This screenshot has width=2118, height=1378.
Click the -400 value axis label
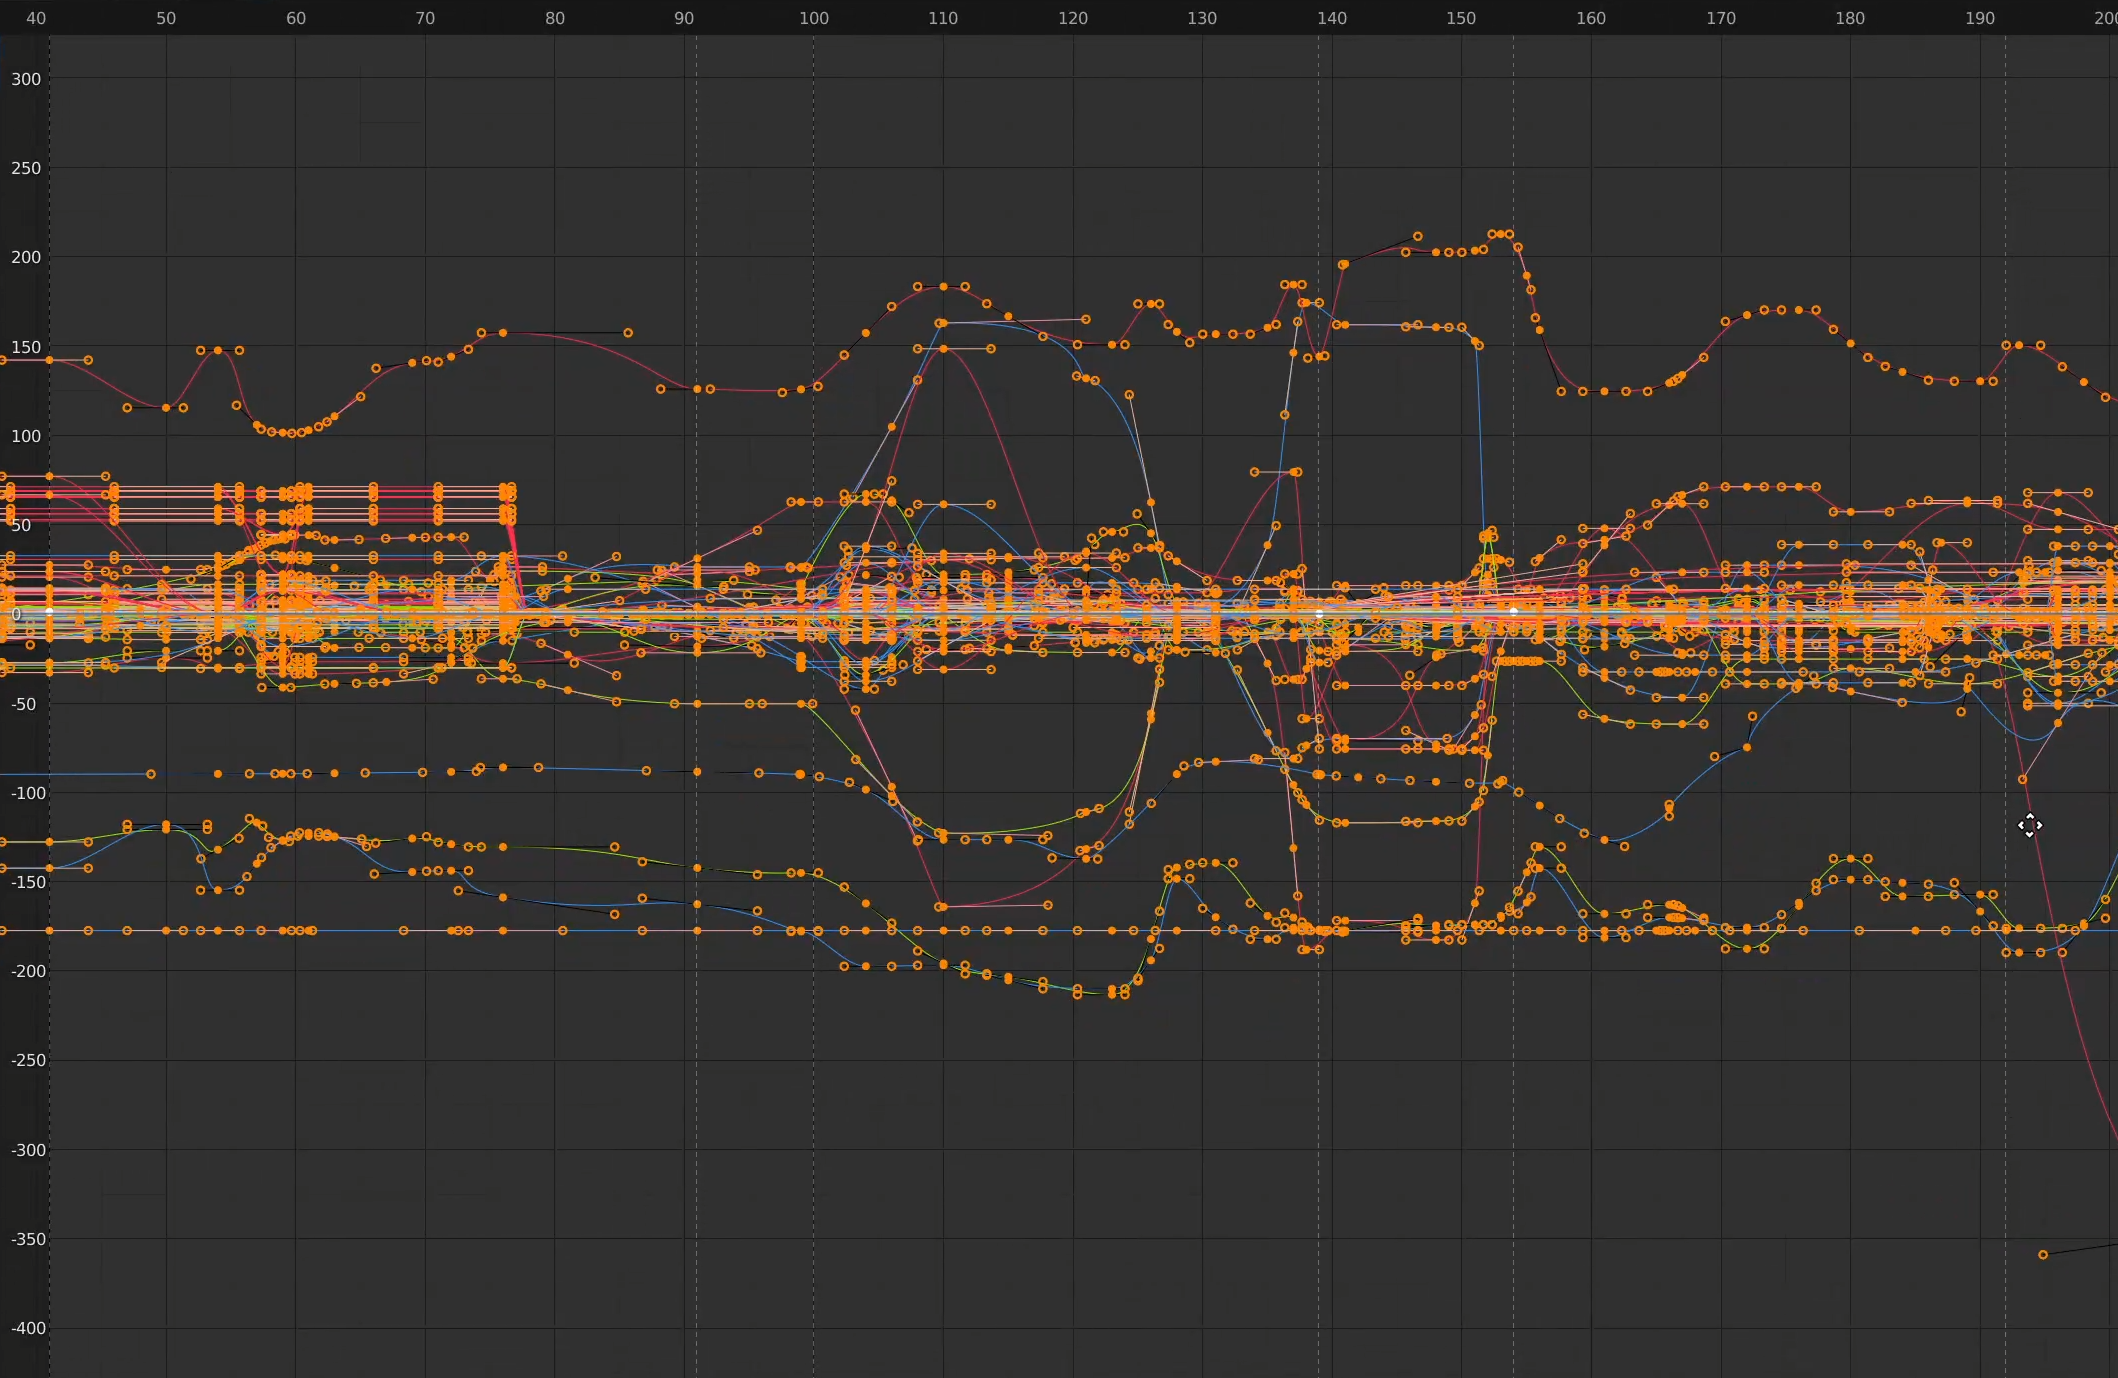(x=28, y=1328)
